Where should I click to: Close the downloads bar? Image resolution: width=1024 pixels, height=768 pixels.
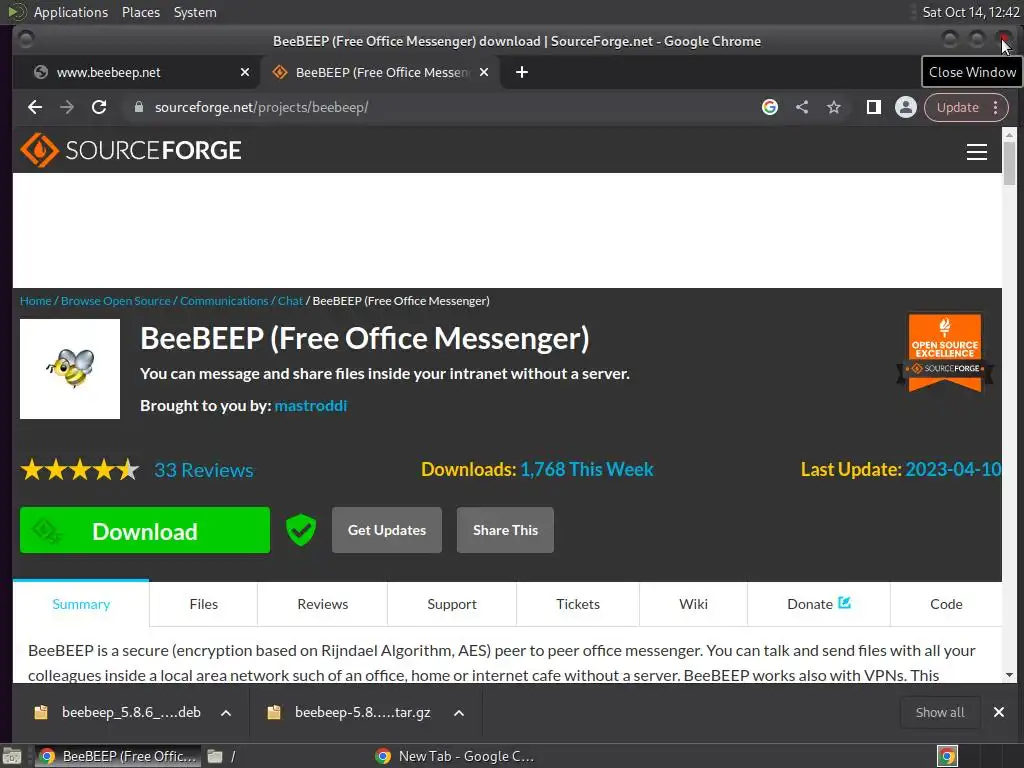tap(999, 712)
